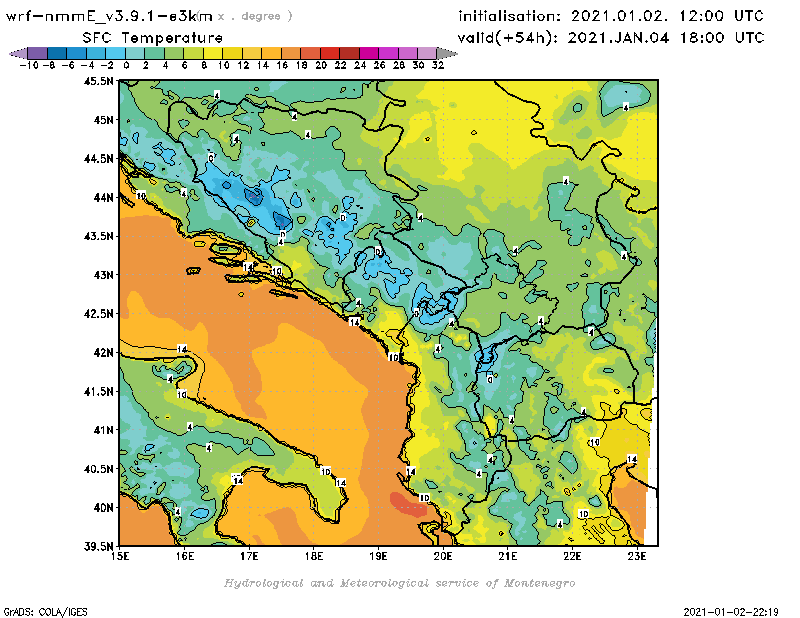Click the initialisation time '2021.01.02. 12:00 UTC'
The height and width of the screenshot is (618, 800).
(667, 16)
